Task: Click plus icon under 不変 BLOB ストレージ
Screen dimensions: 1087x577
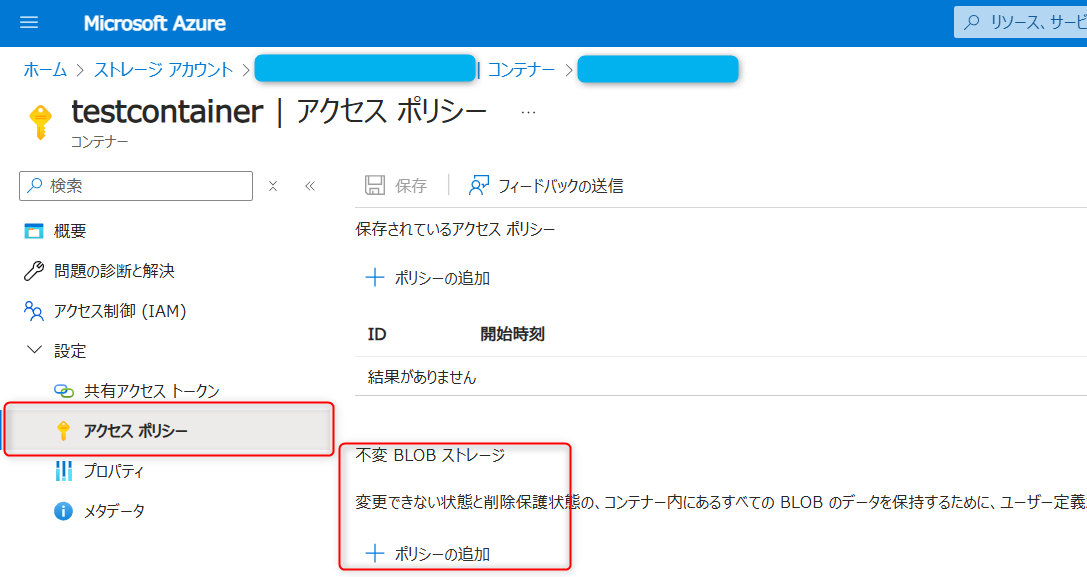Action: coord(375,553)
